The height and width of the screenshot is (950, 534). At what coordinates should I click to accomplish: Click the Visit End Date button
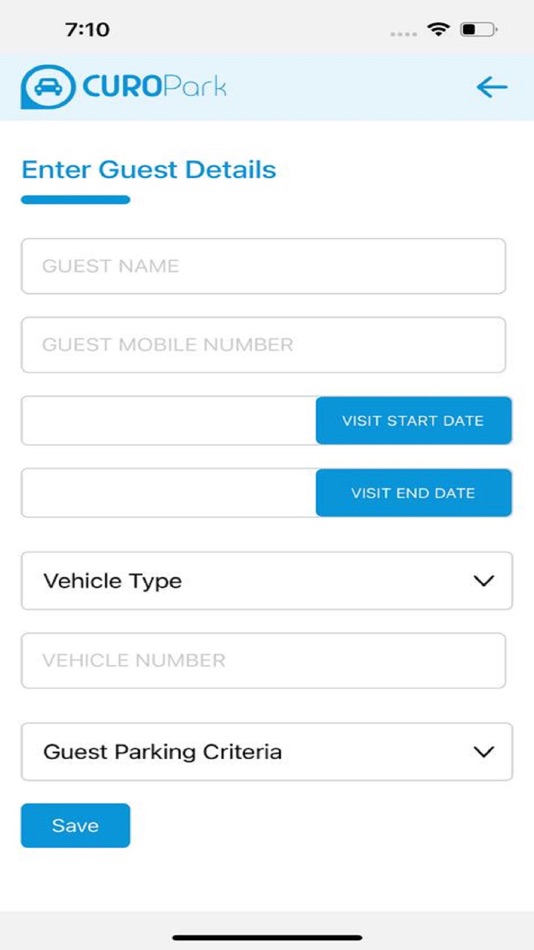click(x=413, y=493)
